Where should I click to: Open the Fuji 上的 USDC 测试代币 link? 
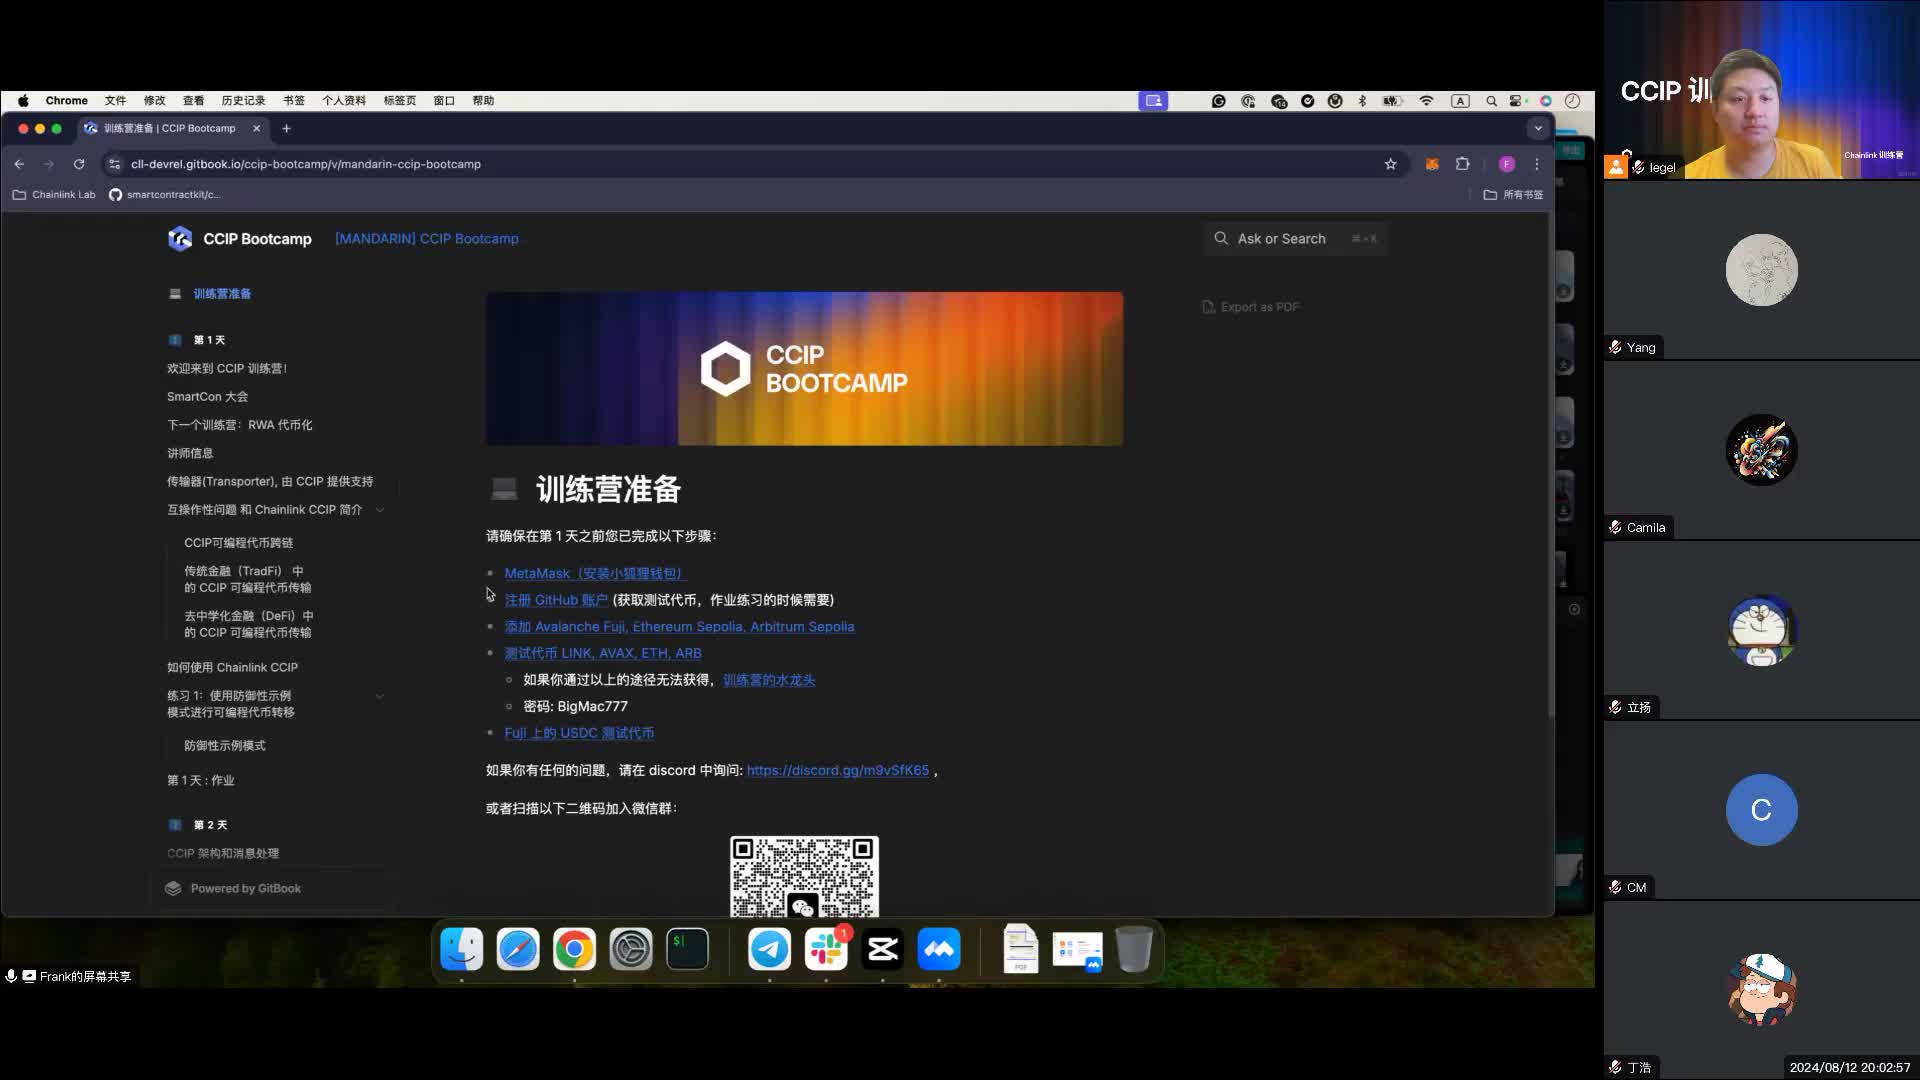[579, 733]
